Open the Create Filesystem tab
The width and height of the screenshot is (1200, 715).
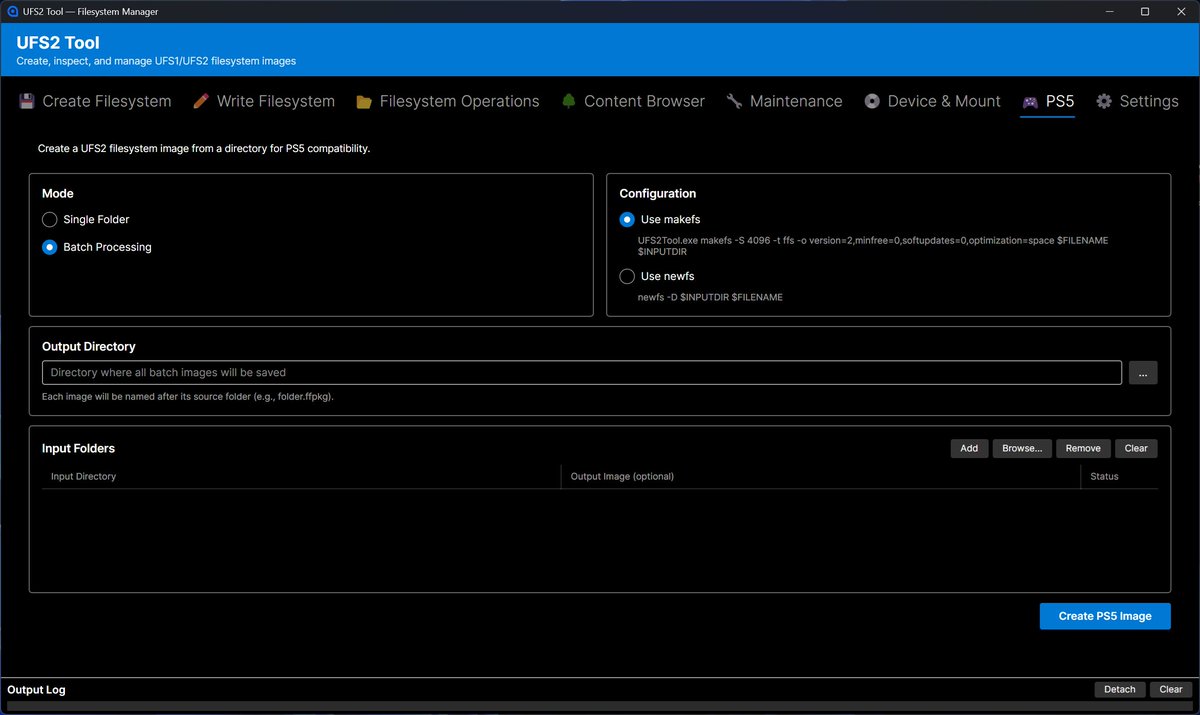(95, 101)
